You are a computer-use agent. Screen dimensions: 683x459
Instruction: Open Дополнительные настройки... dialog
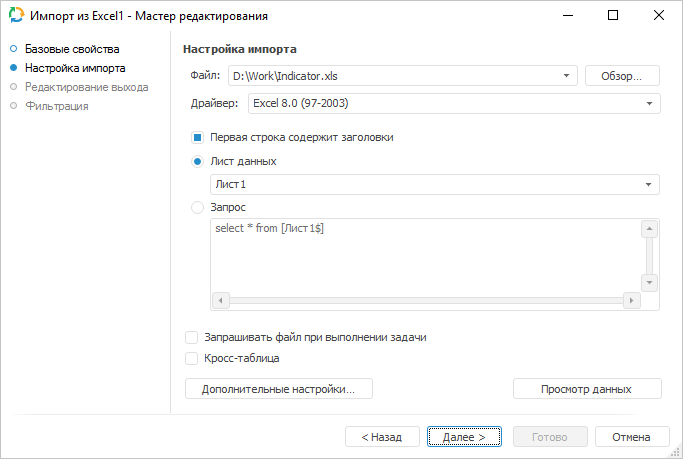279,389
